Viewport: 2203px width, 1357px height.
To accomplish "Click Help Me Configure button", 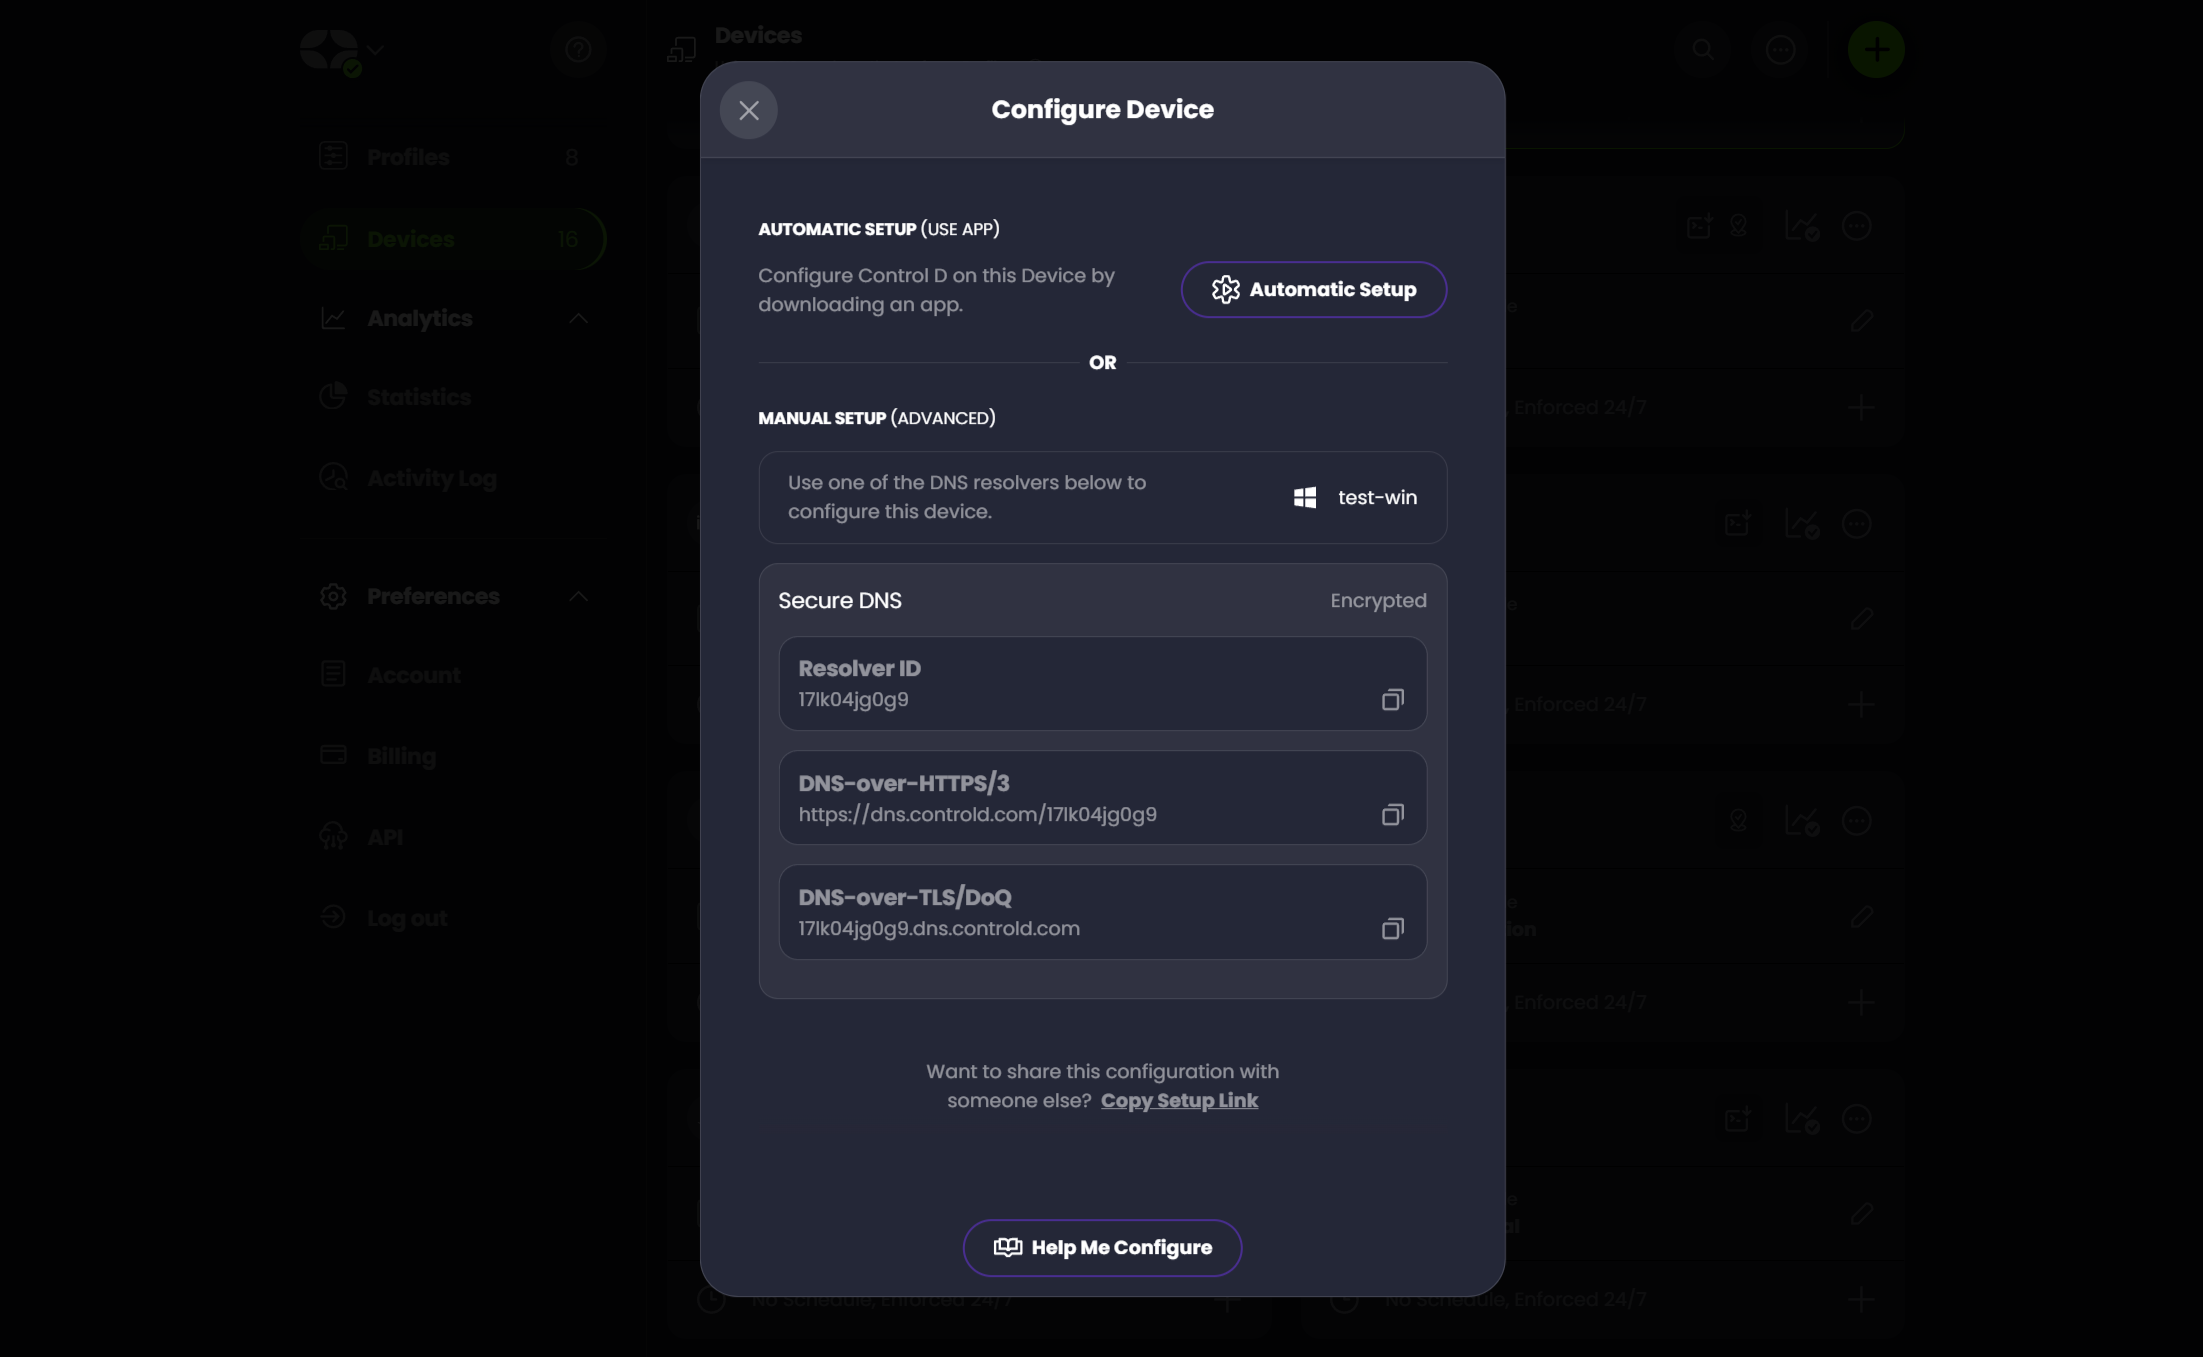I will point(1102,1247).
